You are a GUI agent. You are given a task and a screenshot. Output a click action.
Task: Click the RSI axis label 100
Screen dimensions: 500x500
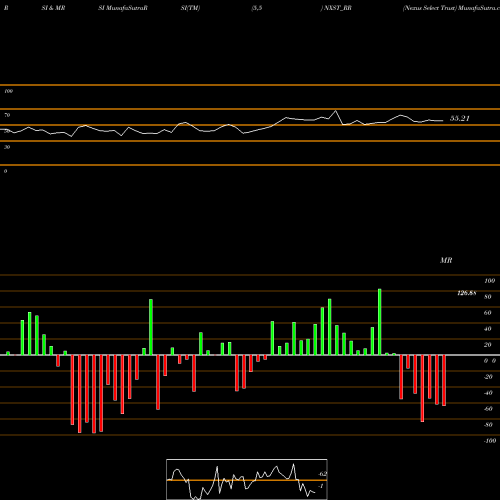point(9,91)
